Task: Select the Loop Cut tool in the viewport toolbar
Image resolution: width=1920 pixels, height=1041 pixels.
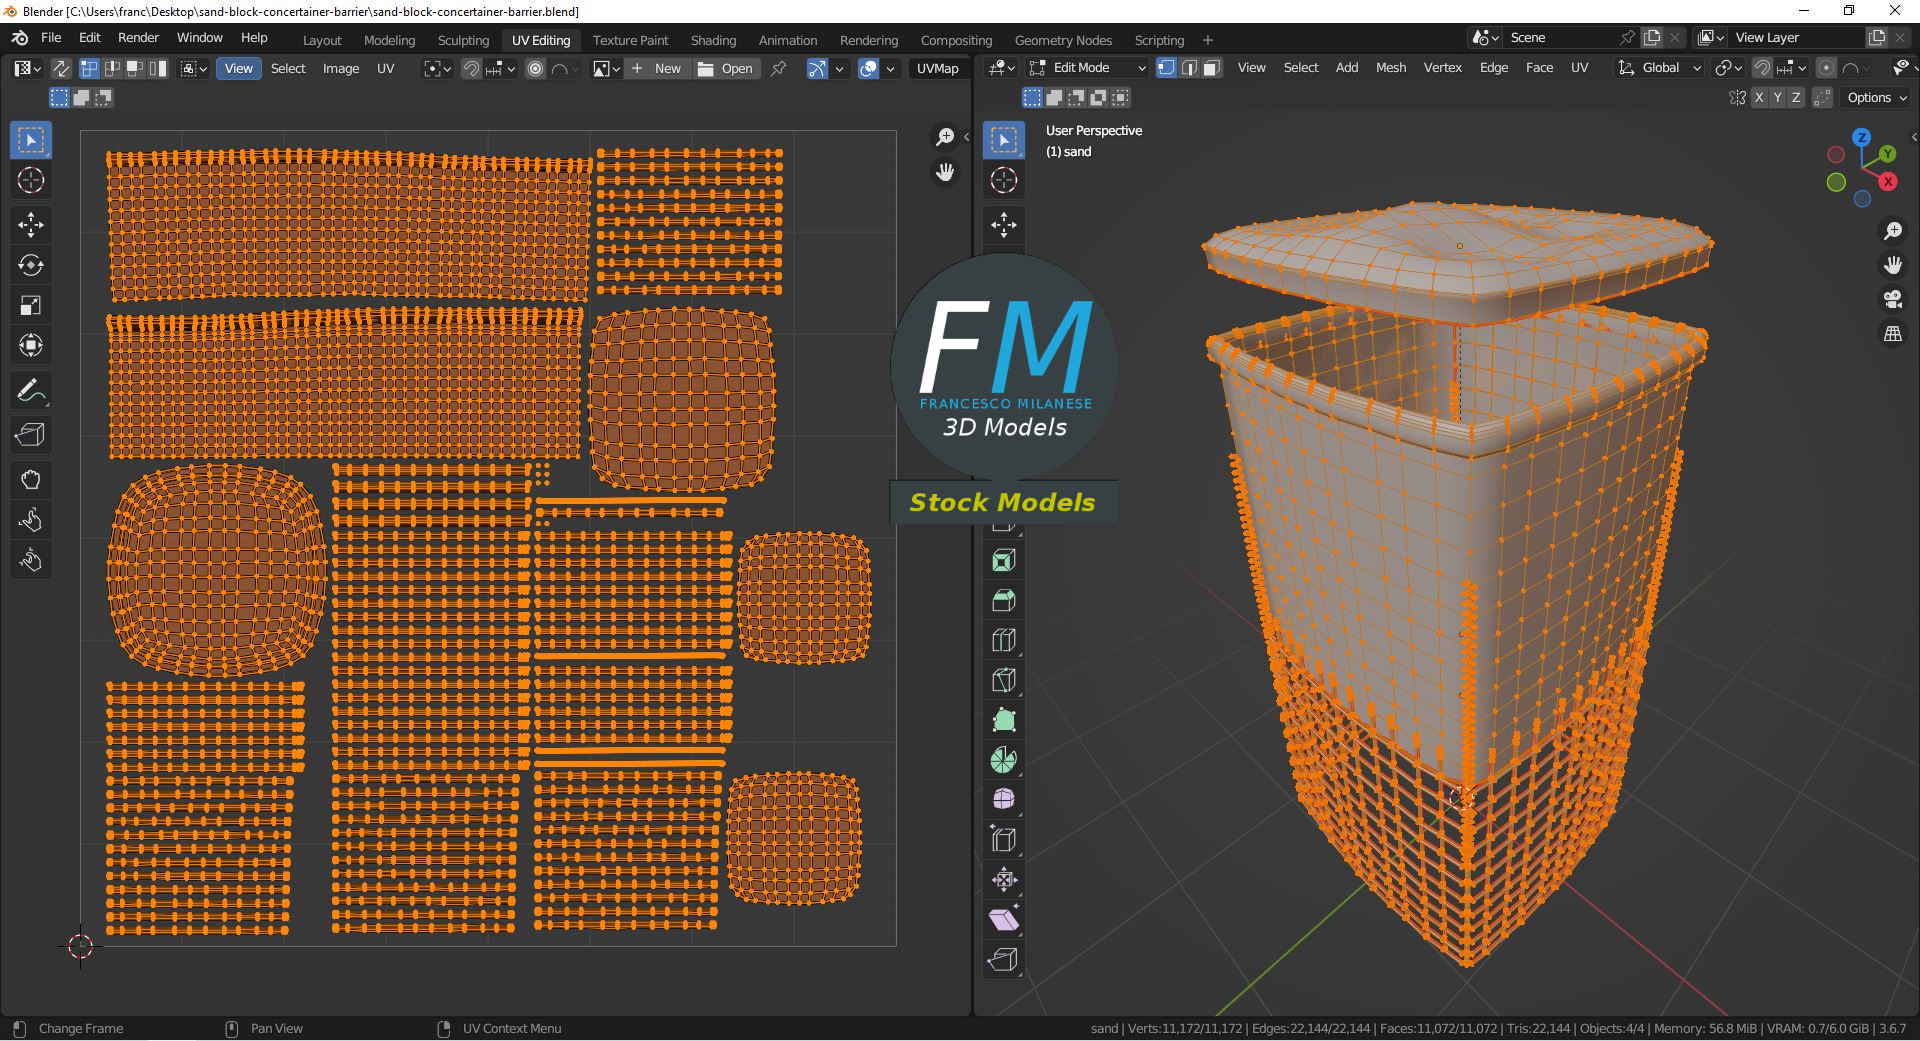Action: (x=1003, y=639)
